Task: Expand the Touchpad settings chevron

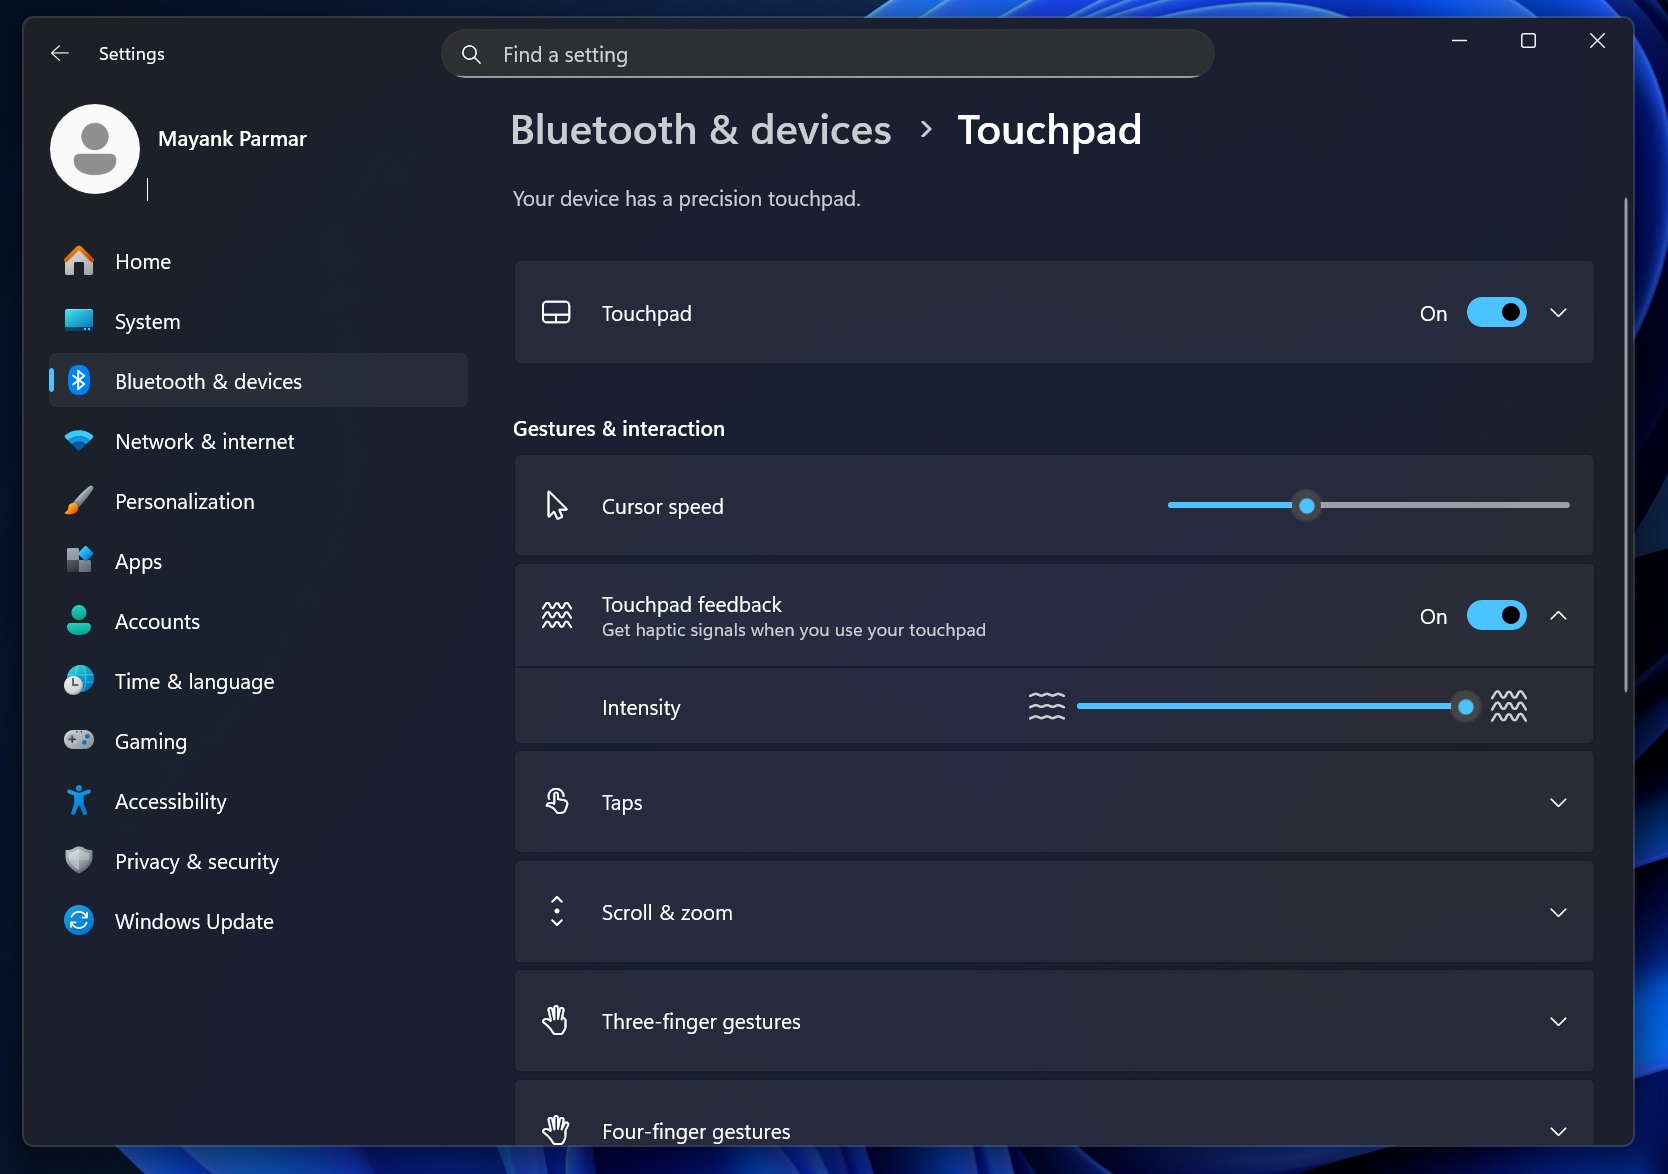Action: [1557, 312]
